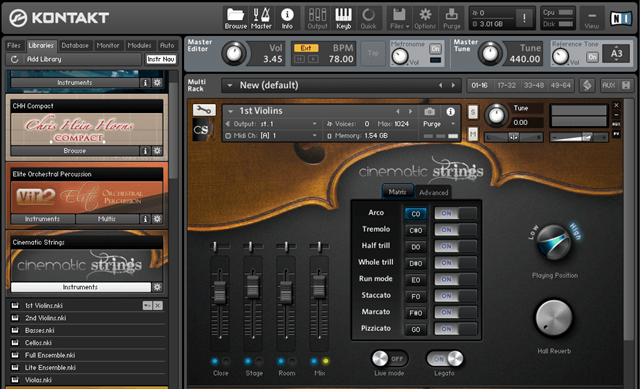Open the Browse folder icon in toolbar
Viewport: 640px width, 389px height.
(236, 18)
